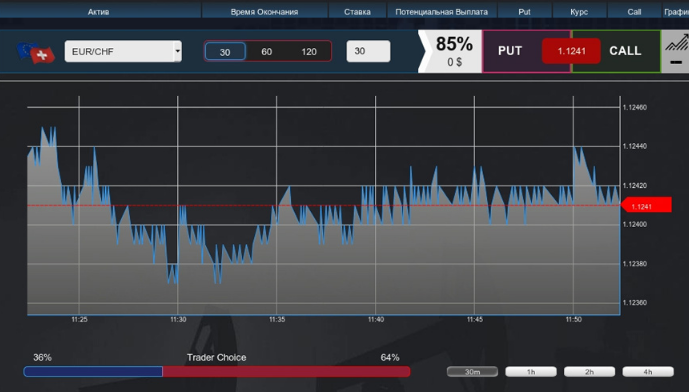The height and width of the screenshot is (392, 689).
Task: Click the 85% payout arrow badge
Action: (x=450, y=51)
